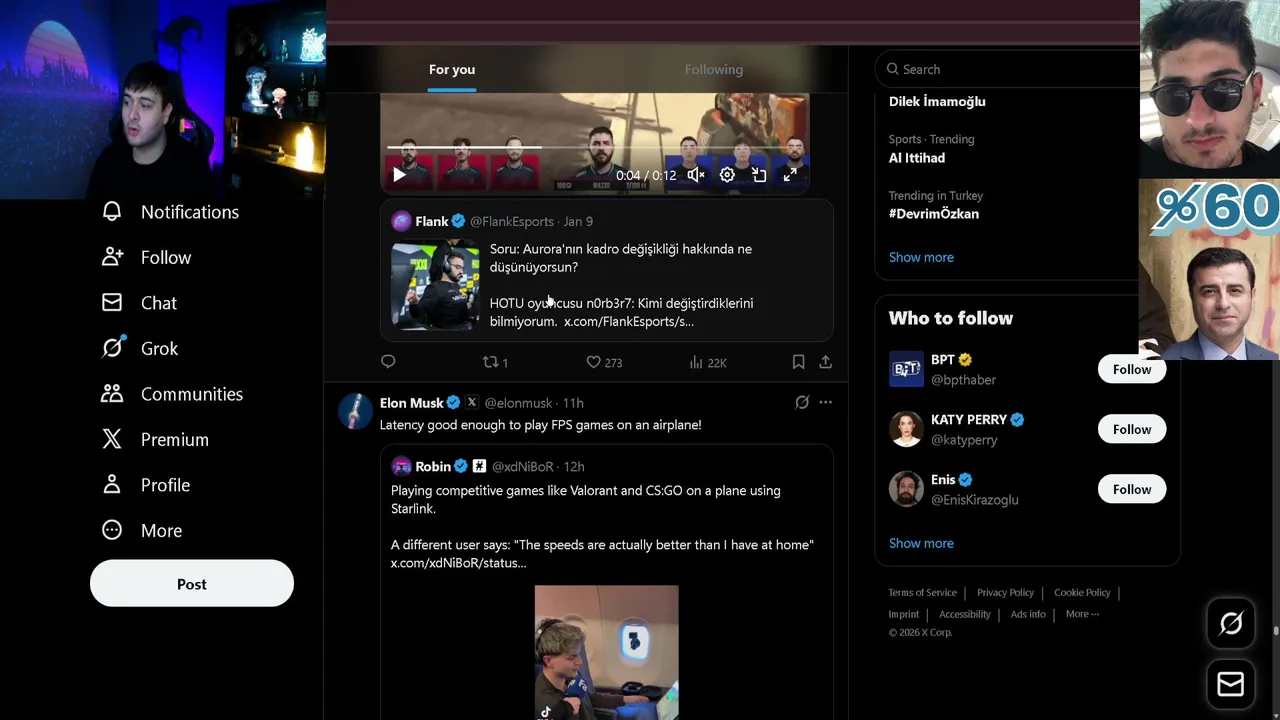Open the Communities people icon
The height and width of the screenshot is (720, 1280).
(x=112, y=393)
